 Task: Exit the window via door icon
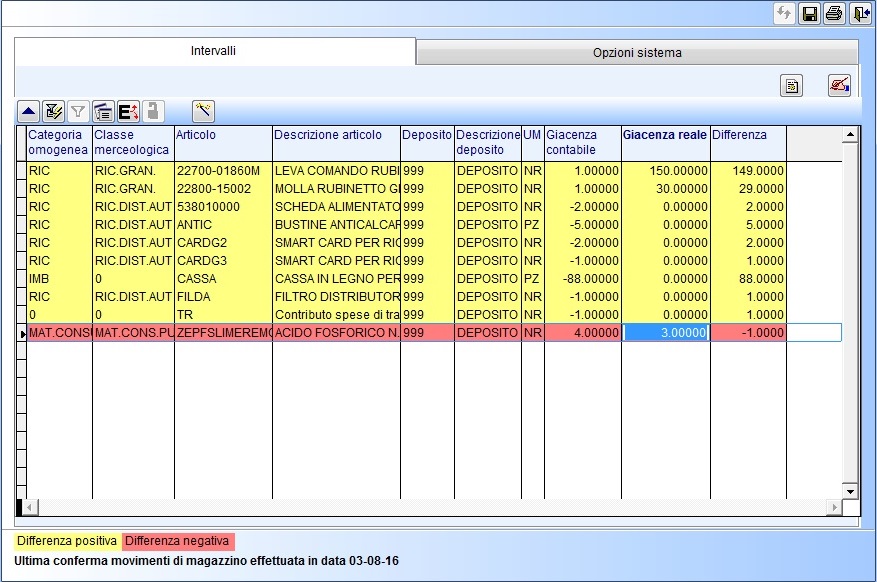860,13
